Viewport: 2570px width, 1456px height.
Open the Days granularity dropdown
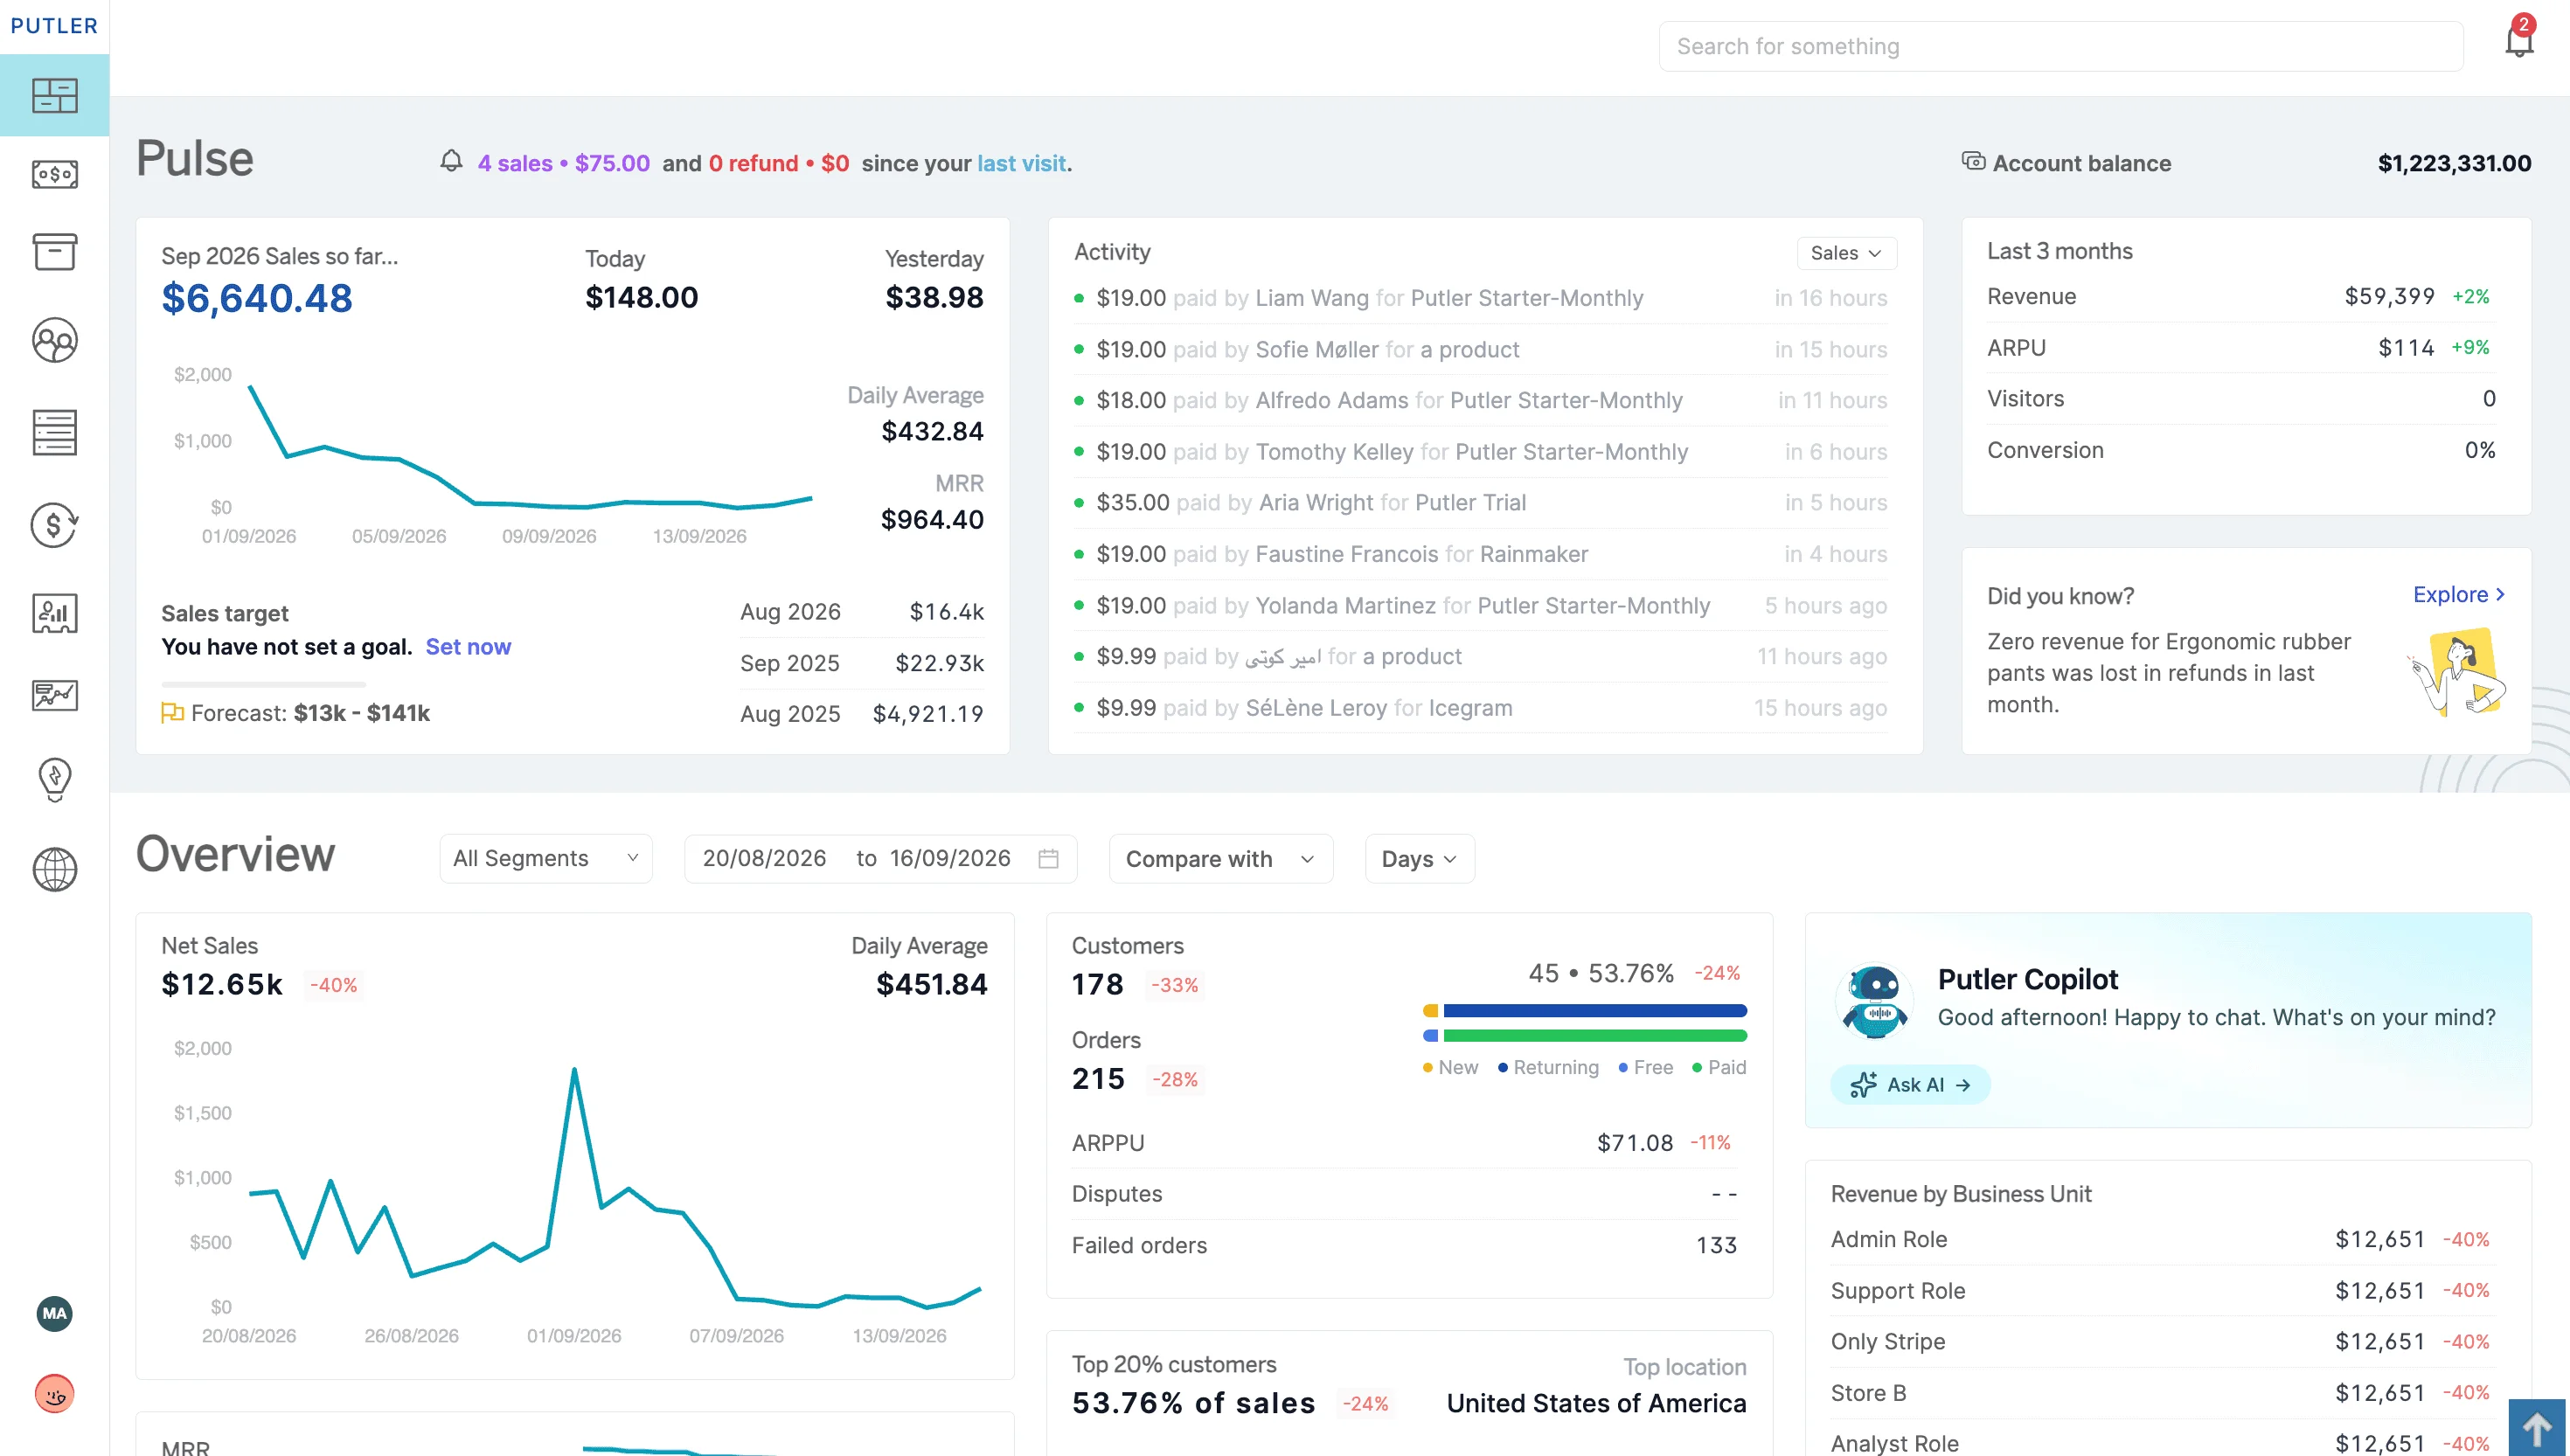coord(1419,858)
